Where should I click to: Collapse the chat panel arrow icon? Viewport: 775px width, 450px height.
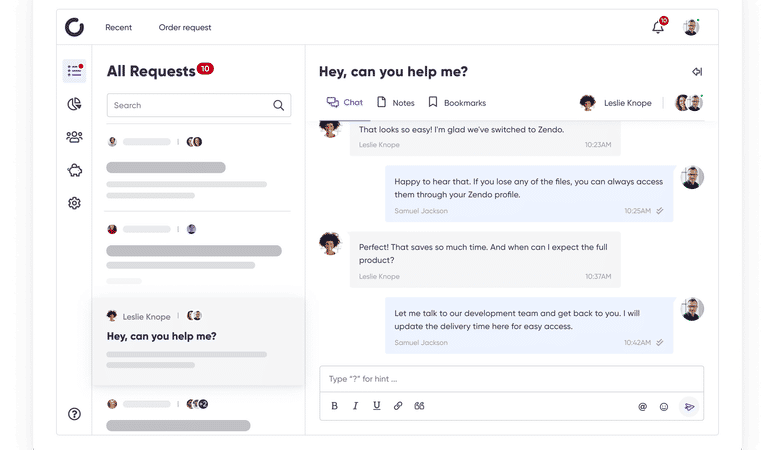point(697,72)
